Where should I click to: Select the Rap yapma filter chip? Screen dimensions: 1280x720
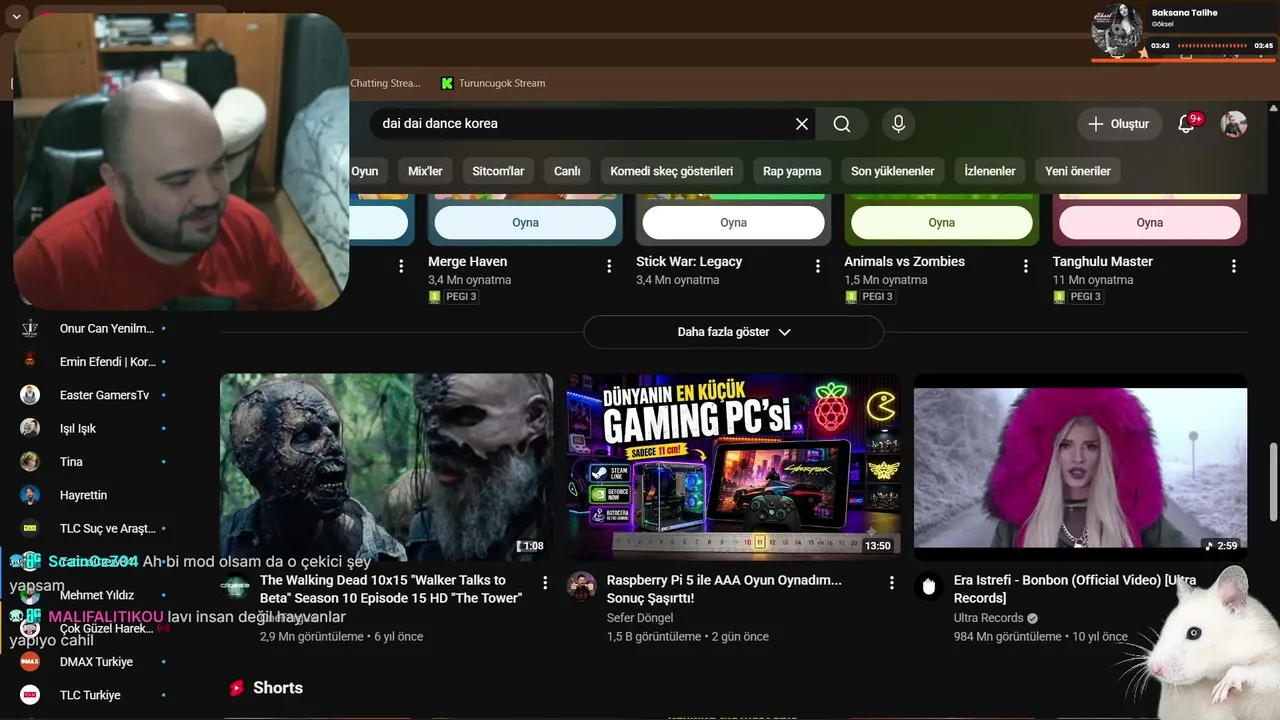tap(792, 171)
